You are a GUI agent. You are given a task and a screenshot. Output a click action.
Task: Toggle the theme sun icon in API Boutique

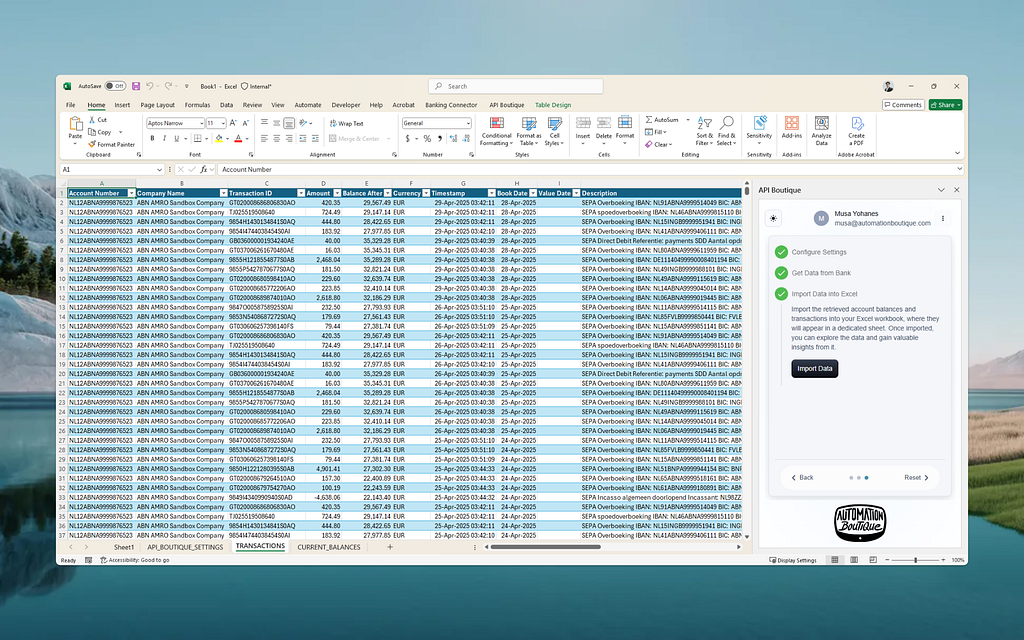pyautogui.click(x=773, y=219)
